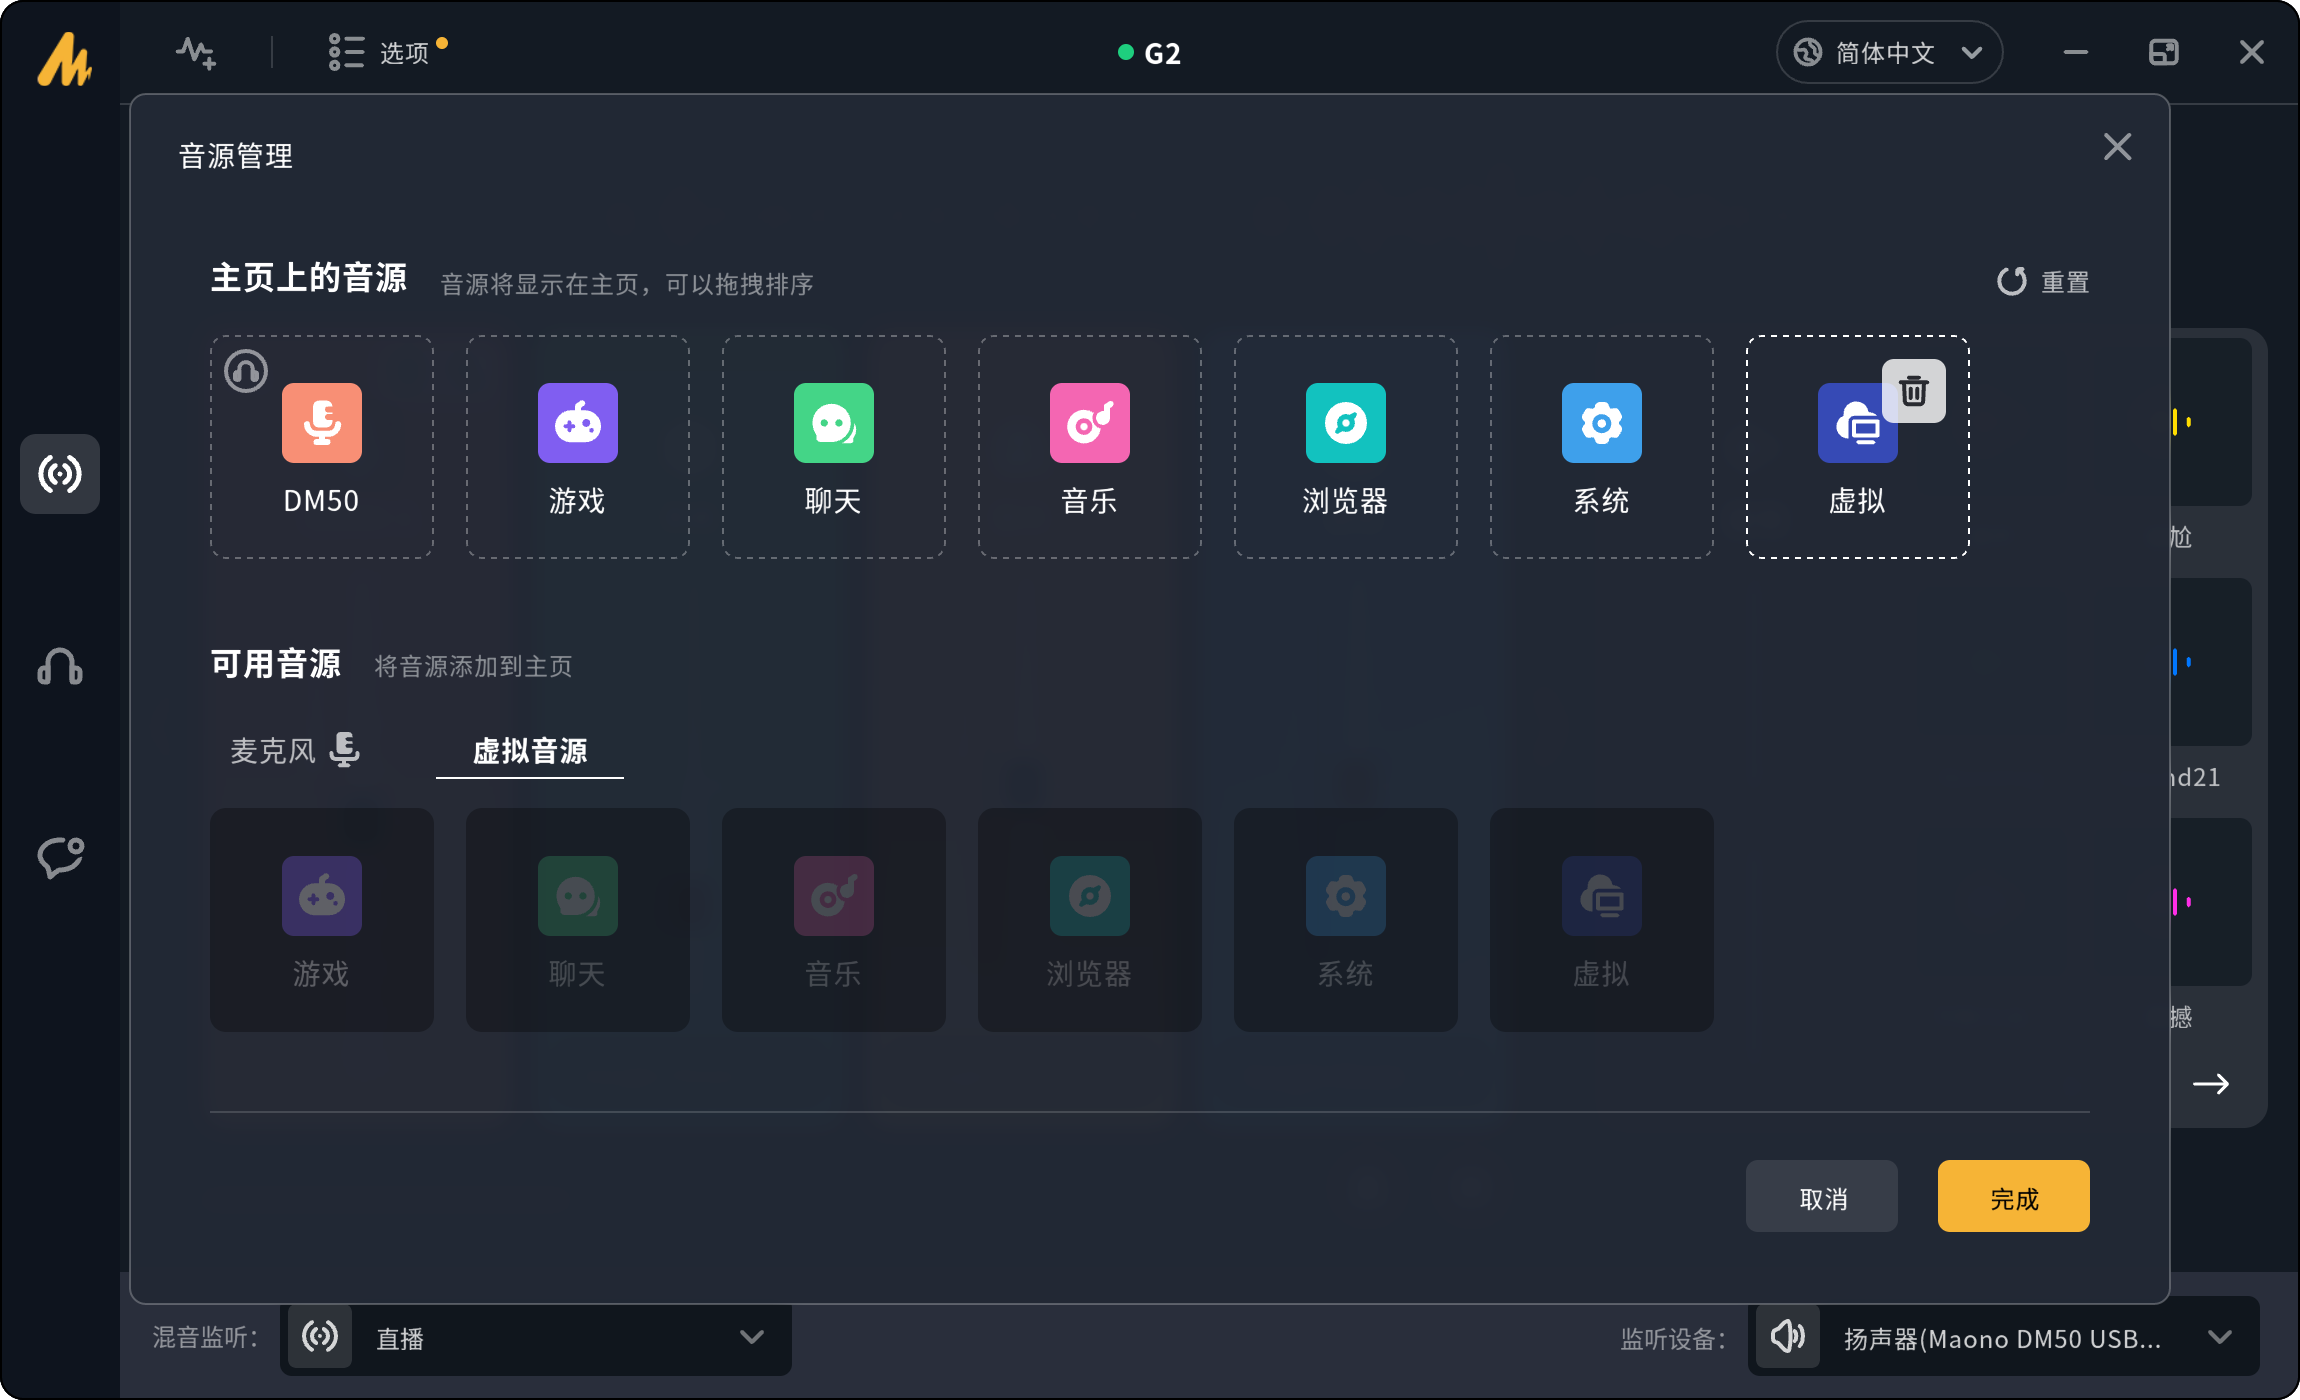Image resolution: width=2300 pixels, height=1400 pixels.
Task: Close the 音源管理 dialog
Action: click(x=2117, y=147)
